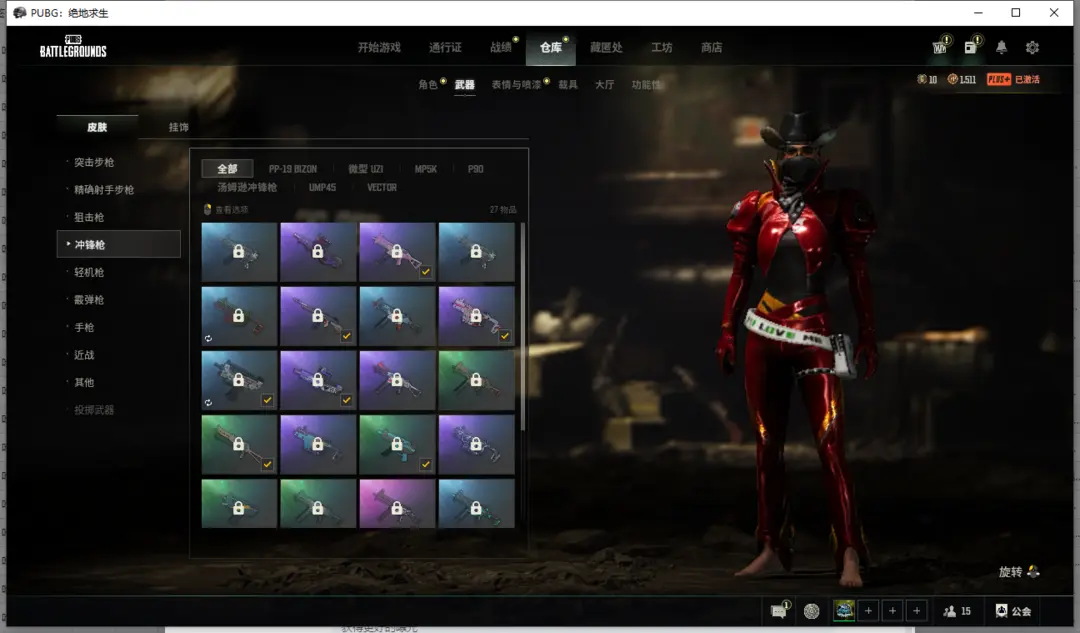This screenshot has width=1080, height=633.
Task: Click the lock on the top row's second skin
Action: pos(318,251)
